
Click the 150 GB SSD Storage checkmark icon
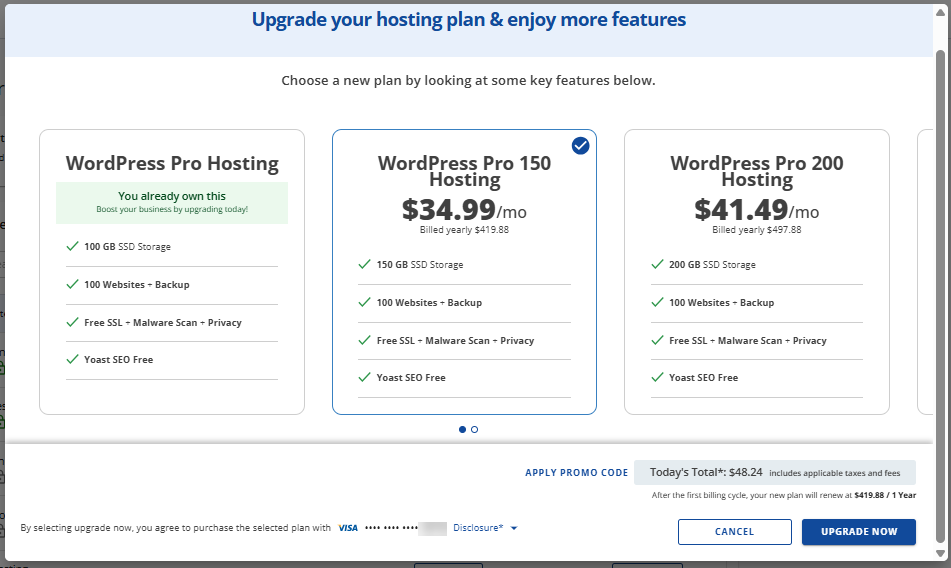pos(364,265)
